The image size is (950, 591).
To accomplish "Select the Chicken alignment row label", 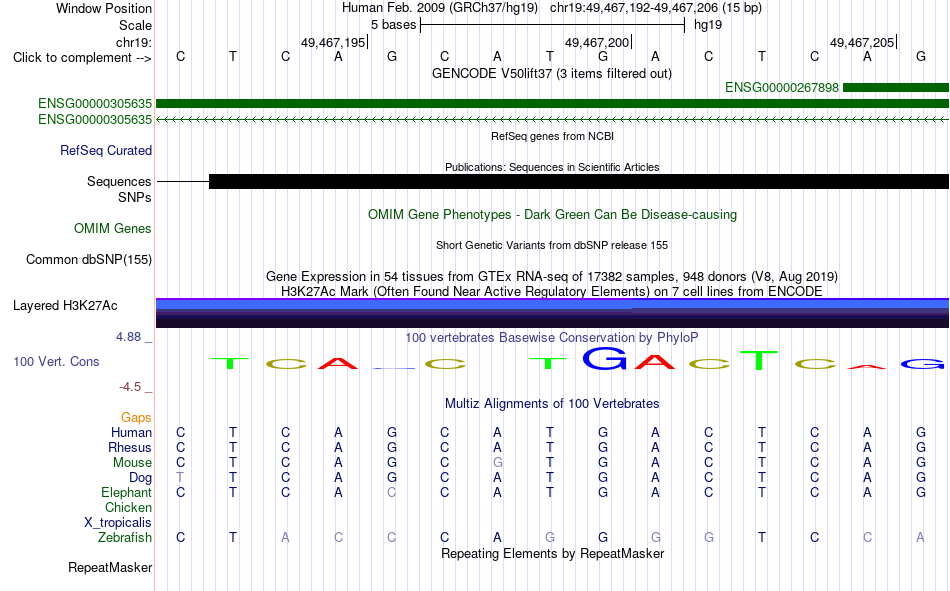I will 128,508.
